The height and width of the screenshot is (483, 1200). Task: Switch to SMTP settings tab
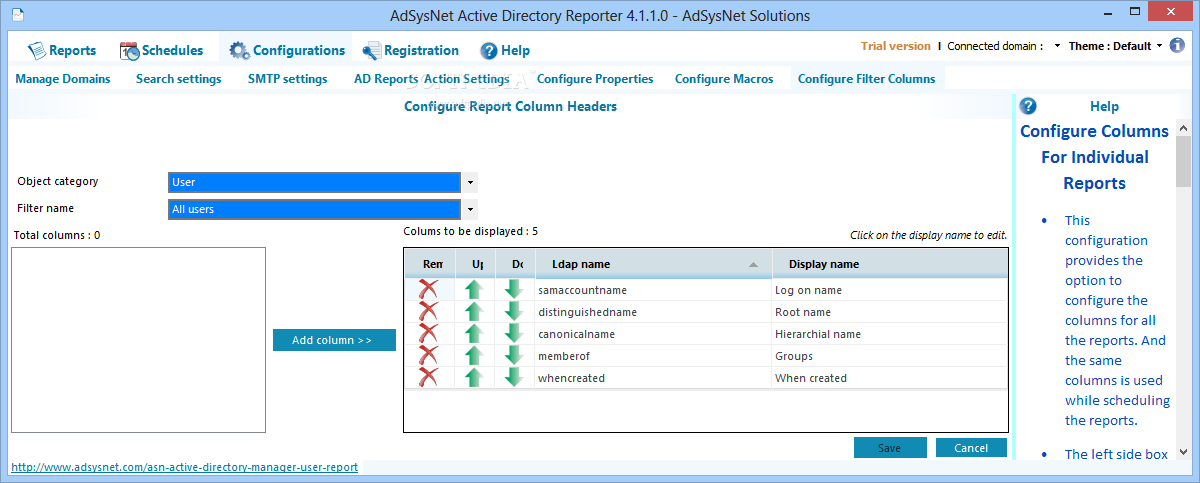tap(288, 79)
